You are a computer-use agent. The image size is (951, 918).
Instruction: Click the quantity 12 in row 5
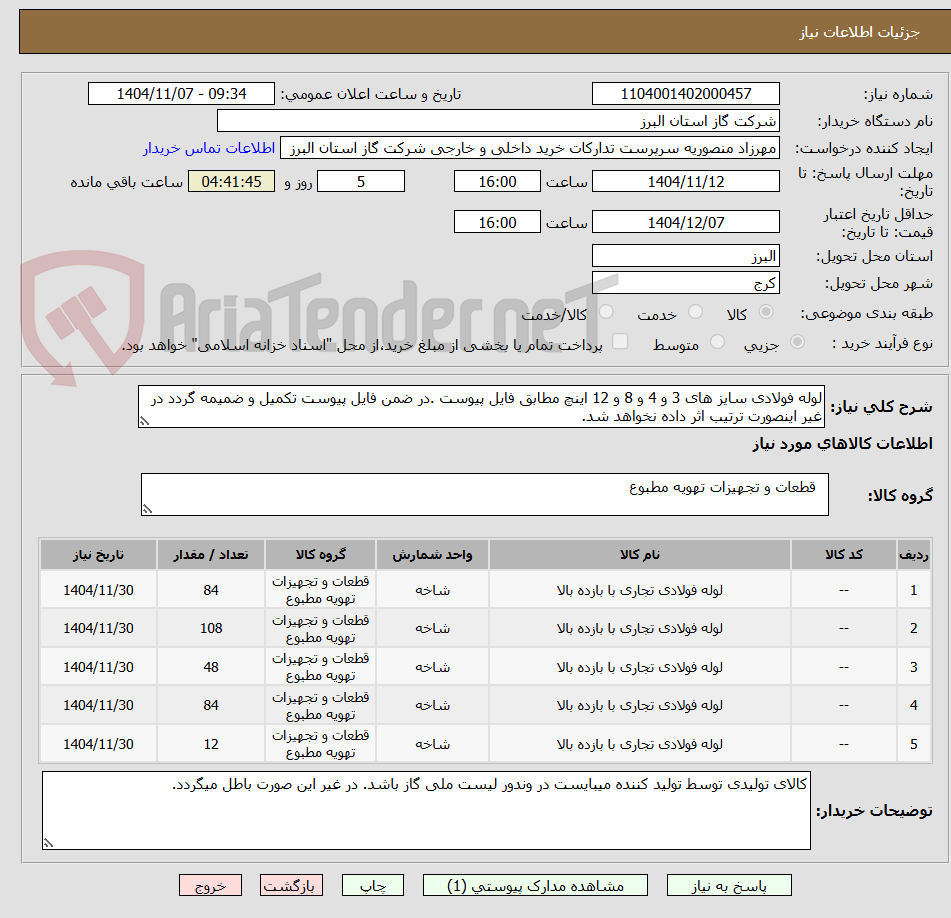coord(211,744)
